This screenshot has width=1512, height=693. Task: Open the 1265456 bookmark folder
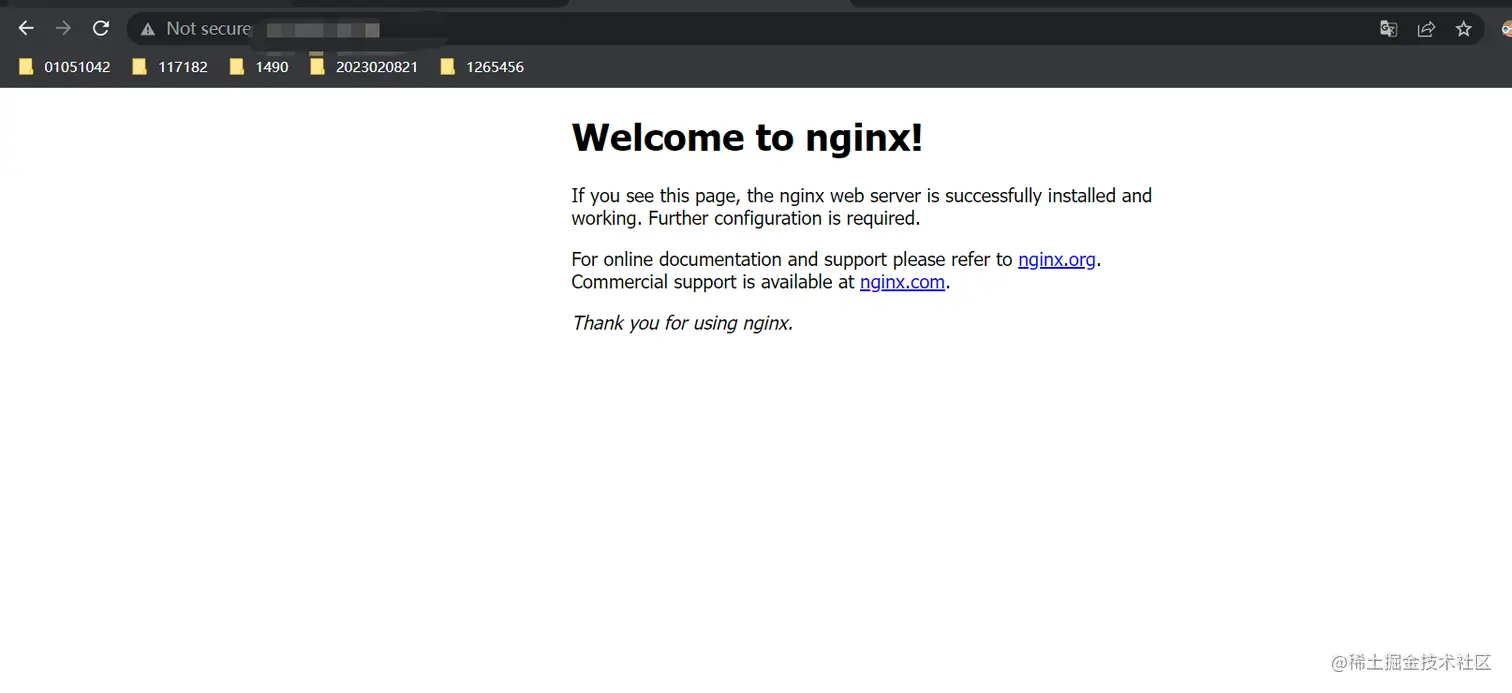click(x=482, y=67)
